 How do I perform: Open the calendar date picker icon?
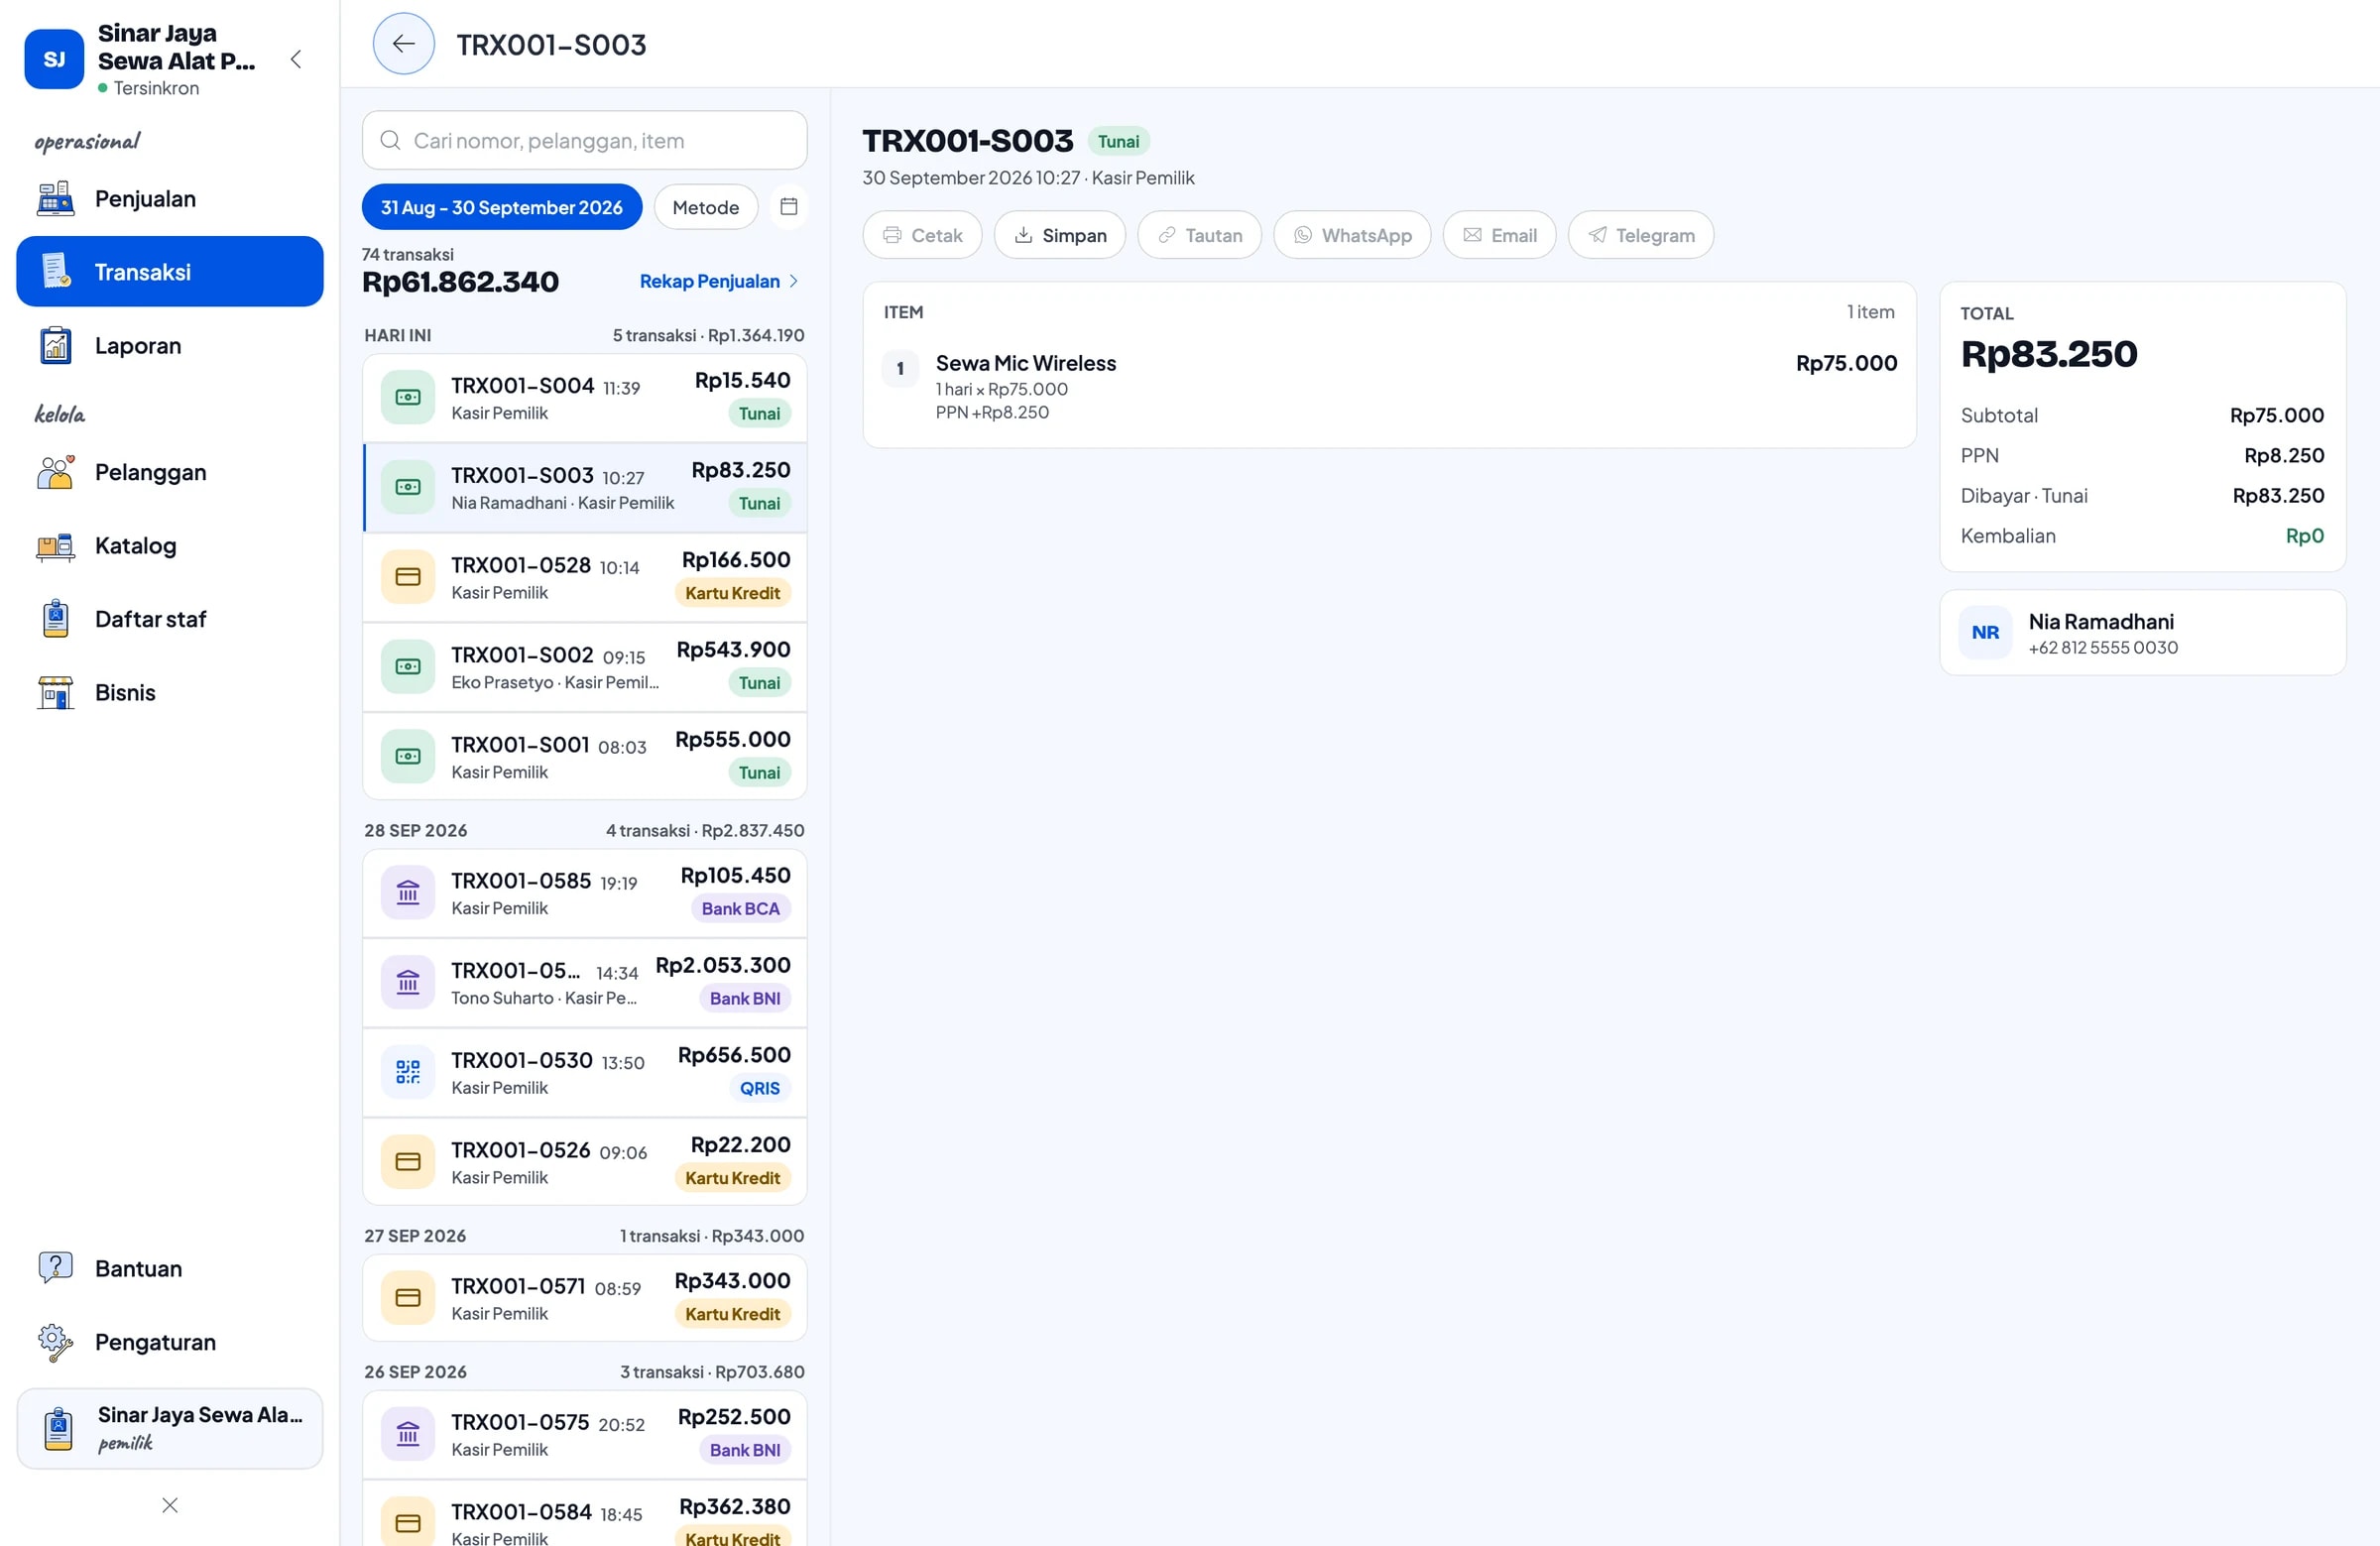pos(788,207)
